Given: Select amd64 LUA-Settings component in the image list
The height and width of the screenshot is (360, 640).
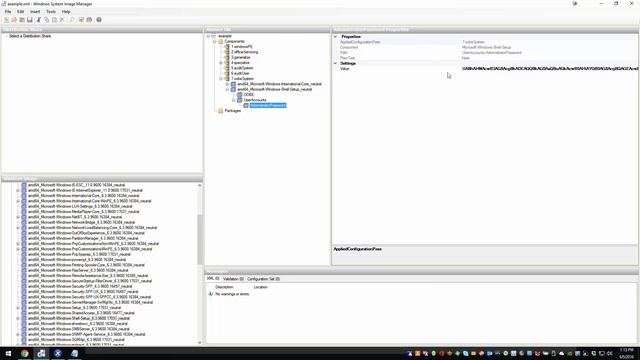Looking at the screenshot, I should point(80,206).
